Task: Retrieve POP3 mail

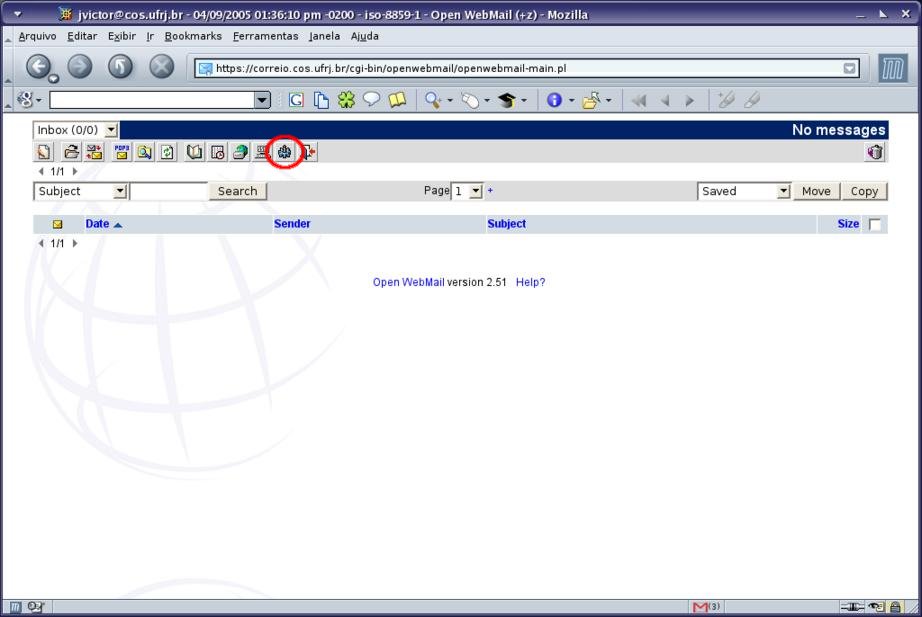Action: (x=122, y=152)
